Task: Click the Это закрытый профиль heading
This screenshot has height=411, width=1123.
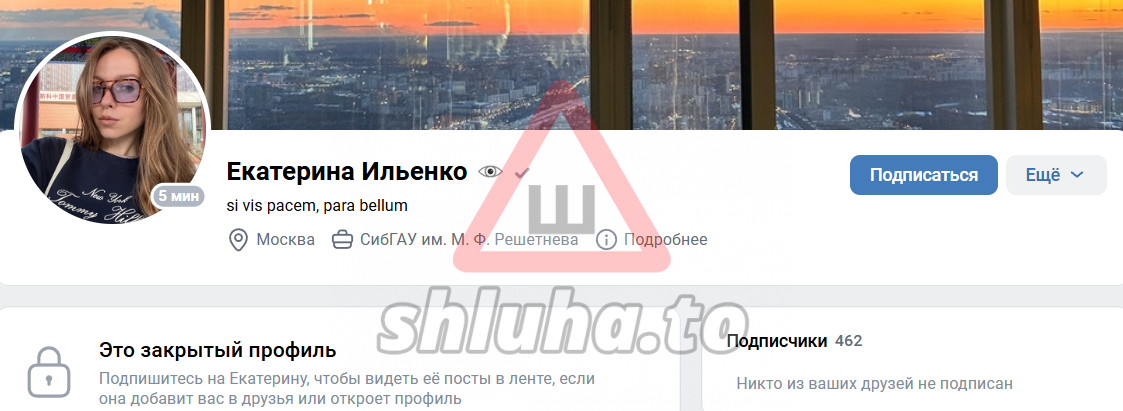Action: pyautogui.click(x=218, y=351)
